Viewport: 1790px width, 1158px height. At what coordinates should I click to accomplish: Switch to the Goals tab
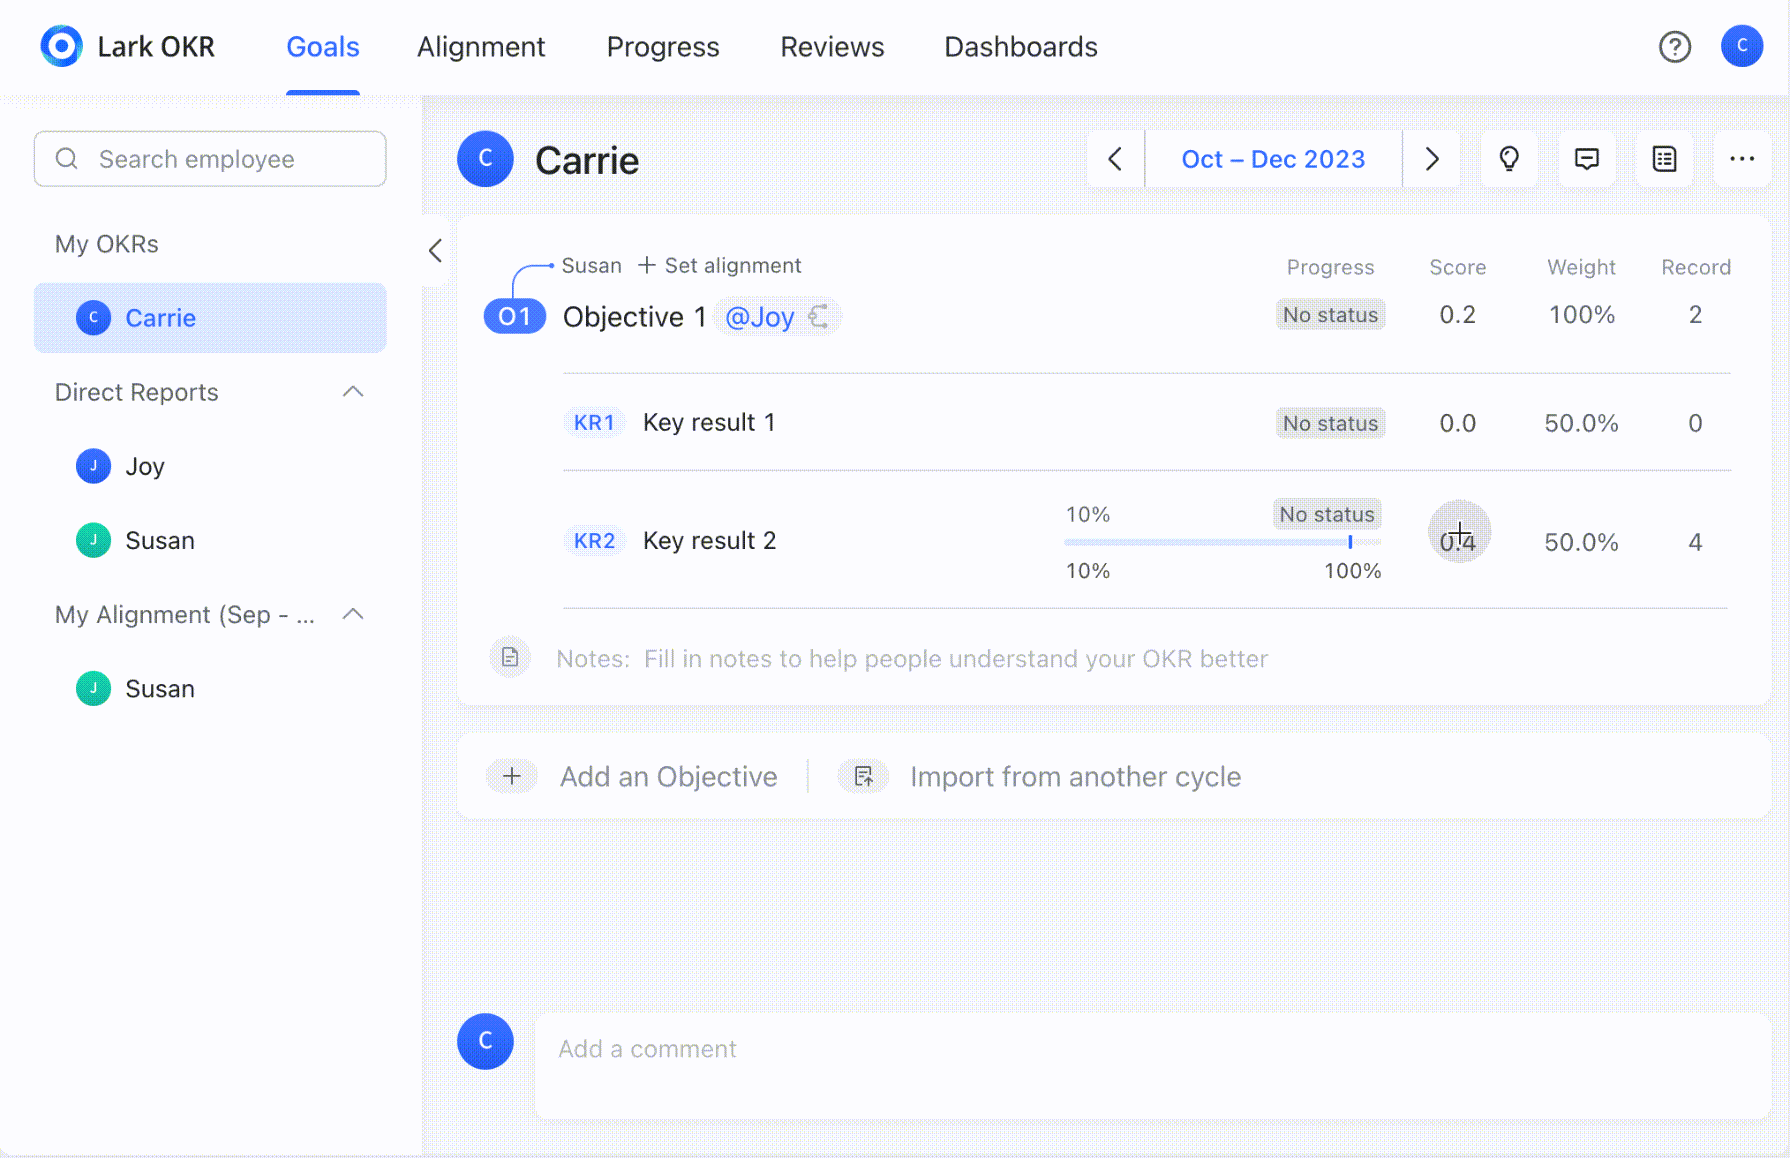[x=322, y=47]
